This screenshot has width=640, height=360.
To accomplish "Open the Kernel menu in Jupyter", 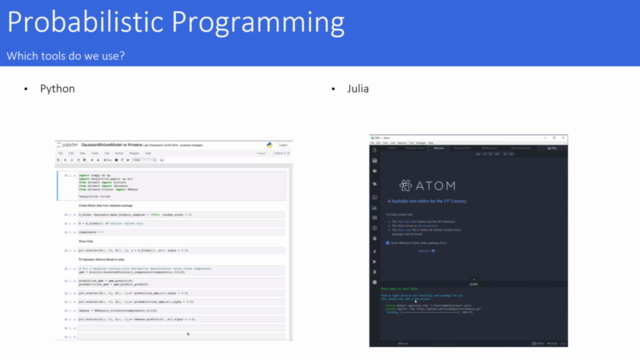I will (119, 153).
